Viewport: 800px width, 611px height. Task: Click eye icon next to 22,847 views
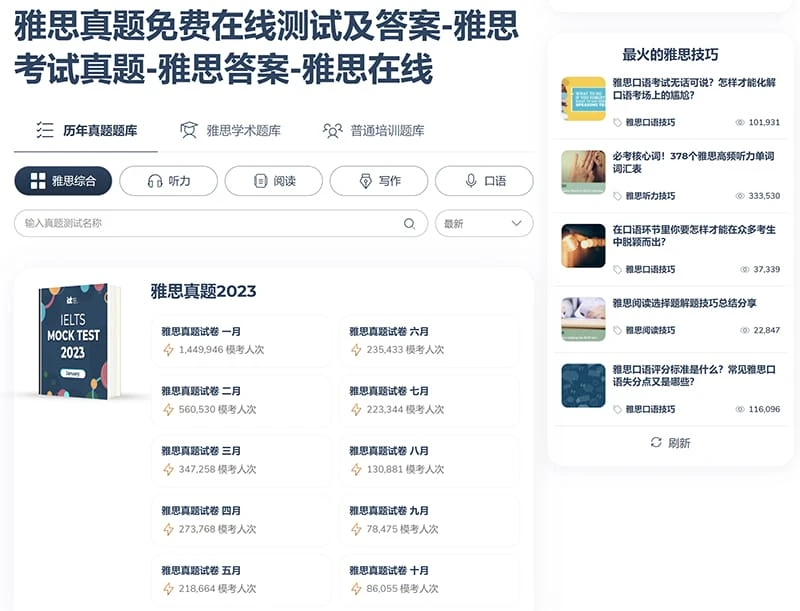pyautogui.click(x=745, y=330)
